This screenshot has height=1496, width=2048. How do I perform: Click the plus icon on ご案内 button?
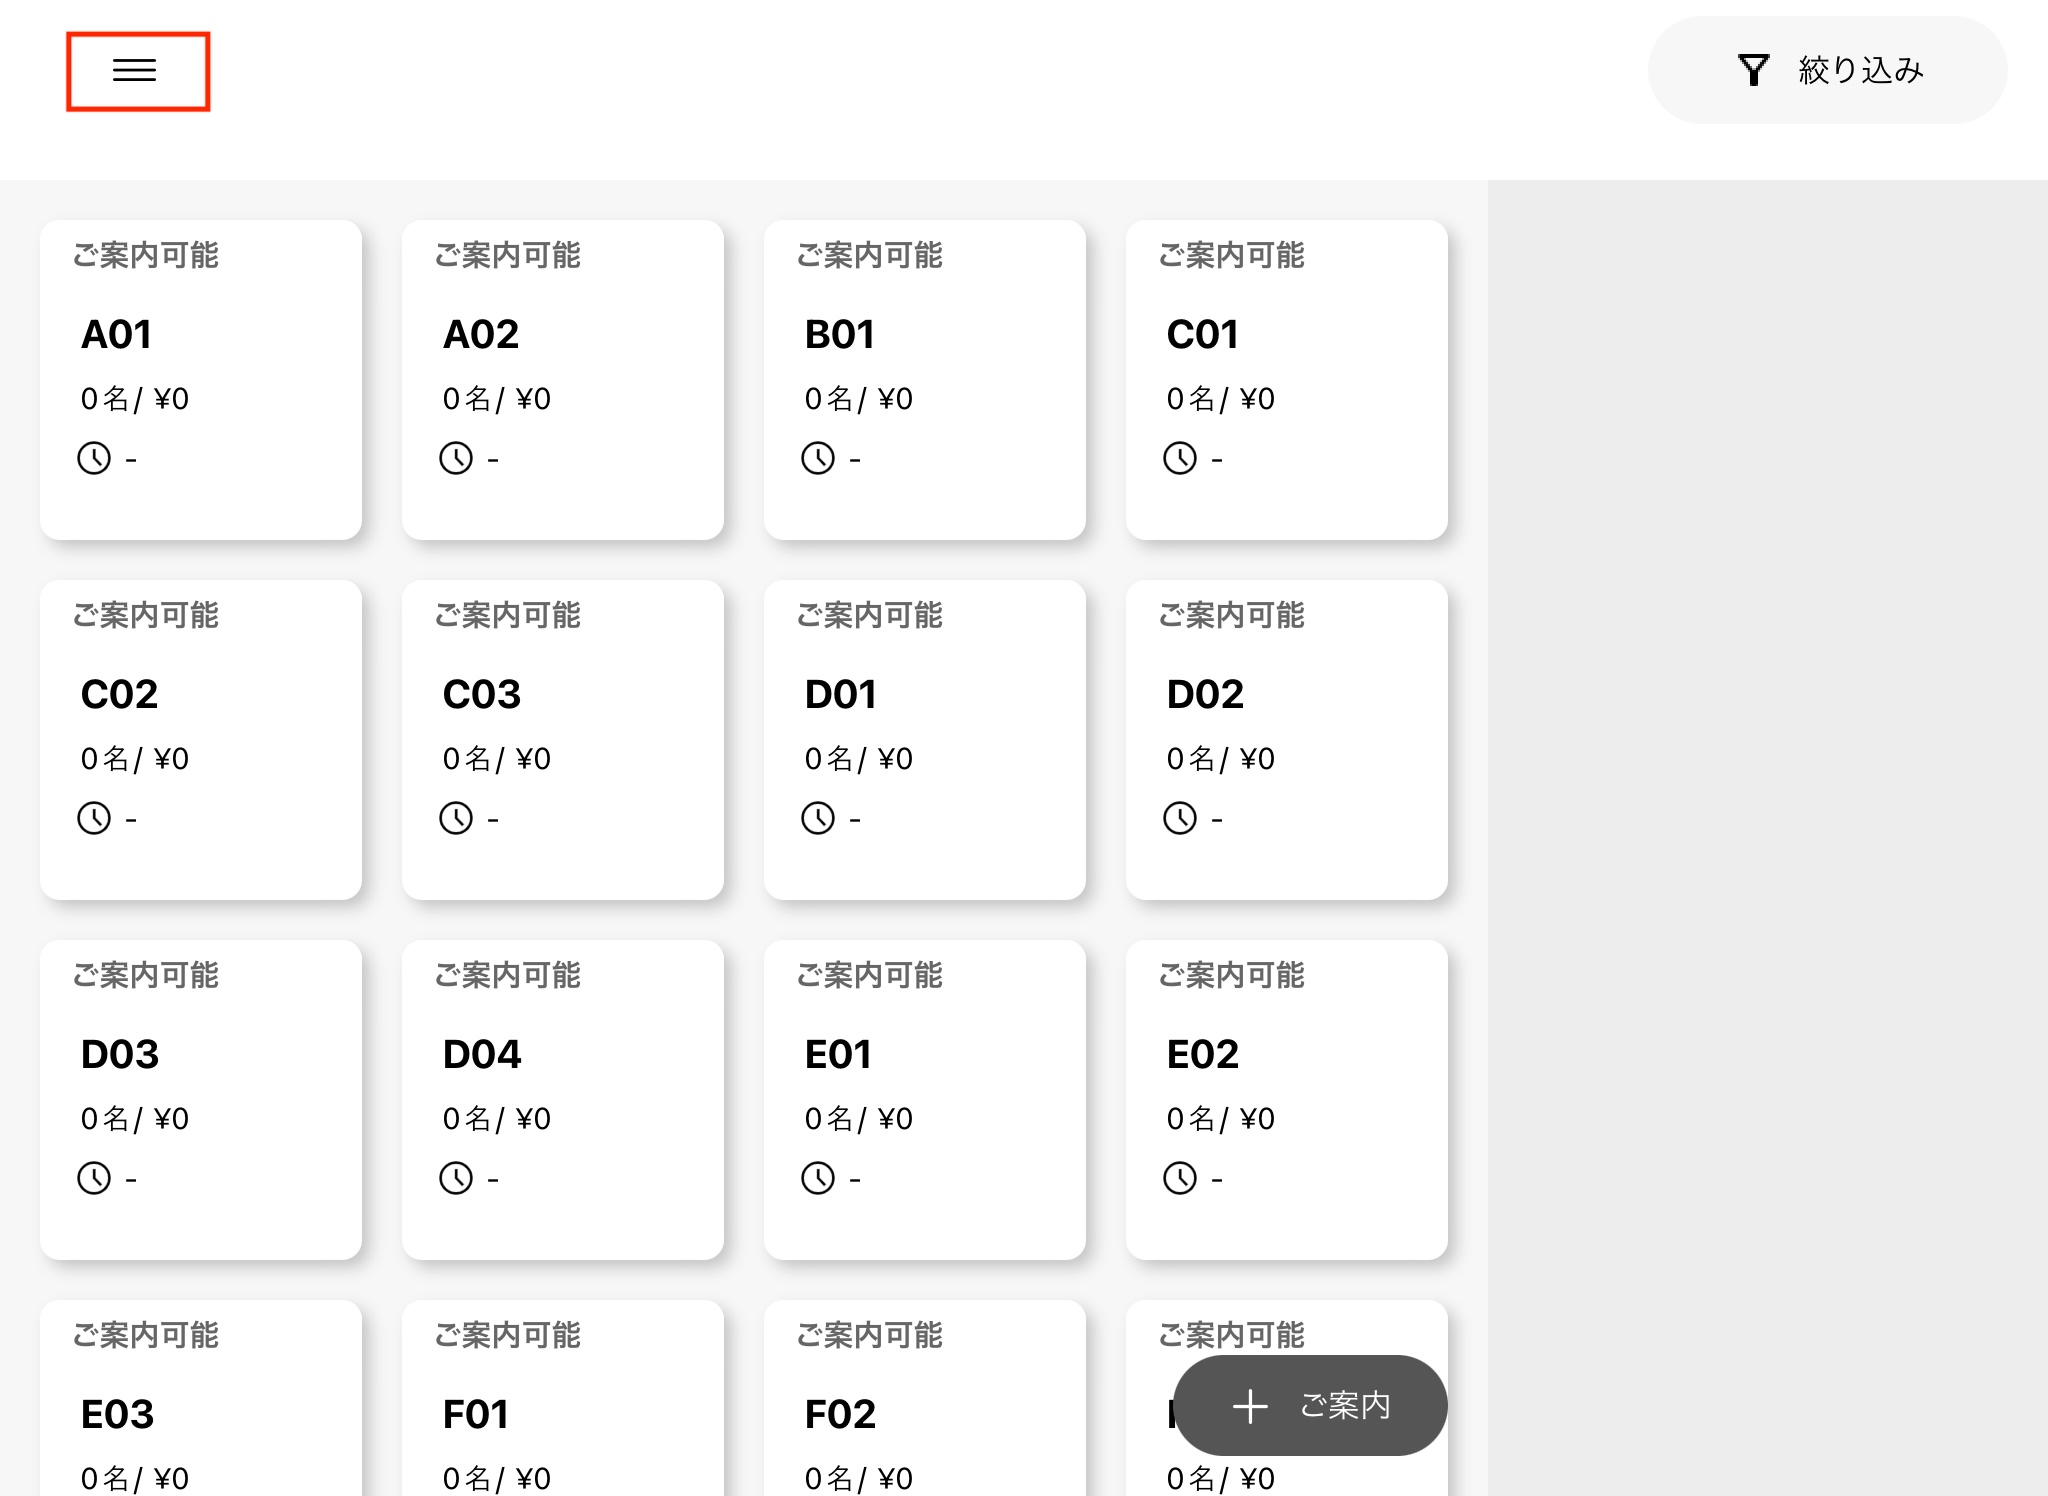[x=1250, y=1406]
